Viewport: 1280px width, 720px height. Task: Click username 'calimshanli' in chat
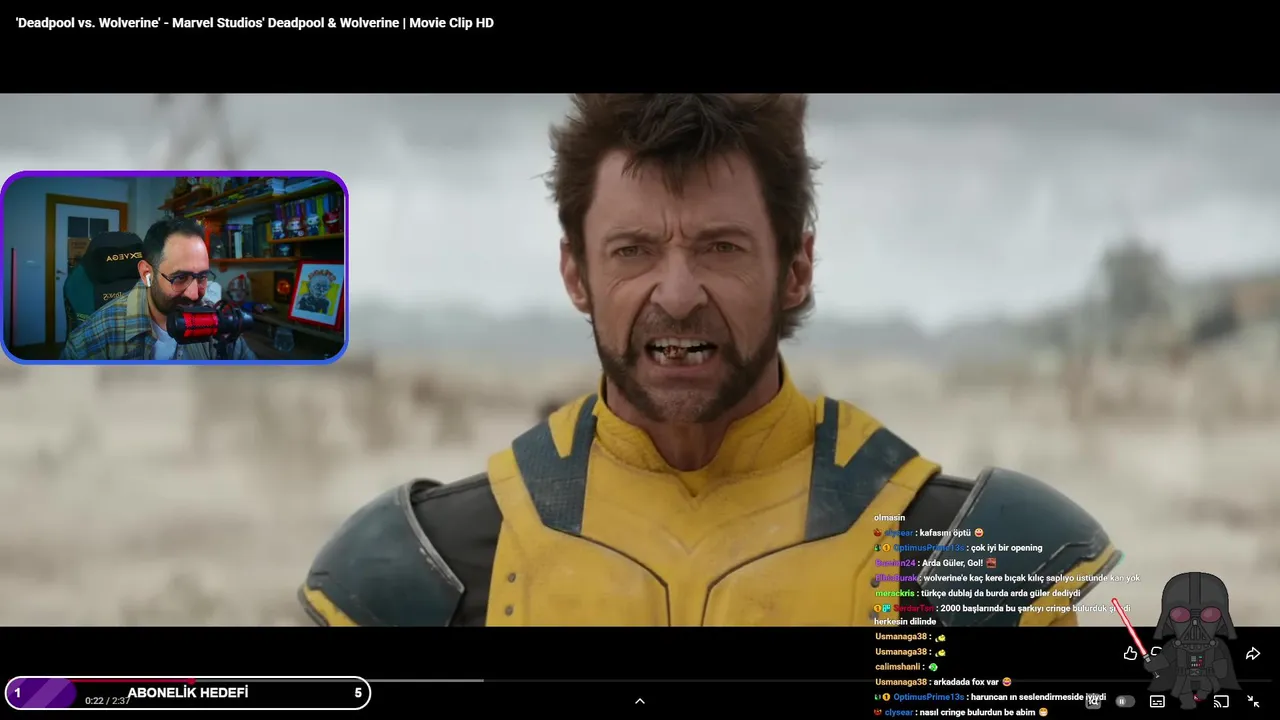(x=898, y=667)
